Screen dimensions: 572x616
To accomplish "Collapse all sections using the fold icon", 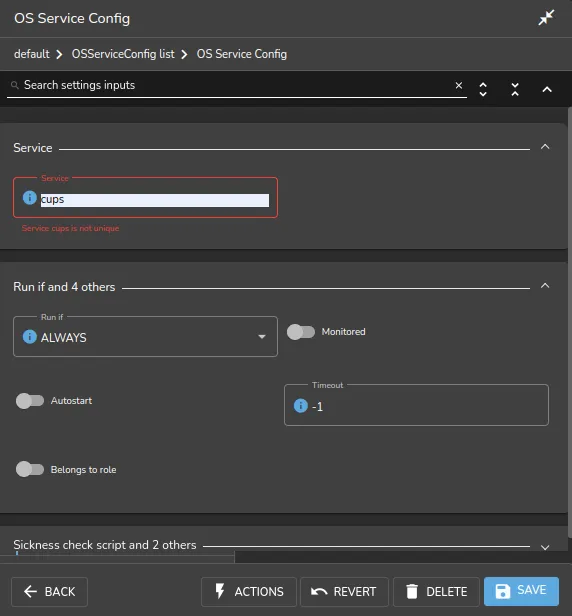I will [x=515, y=89].
